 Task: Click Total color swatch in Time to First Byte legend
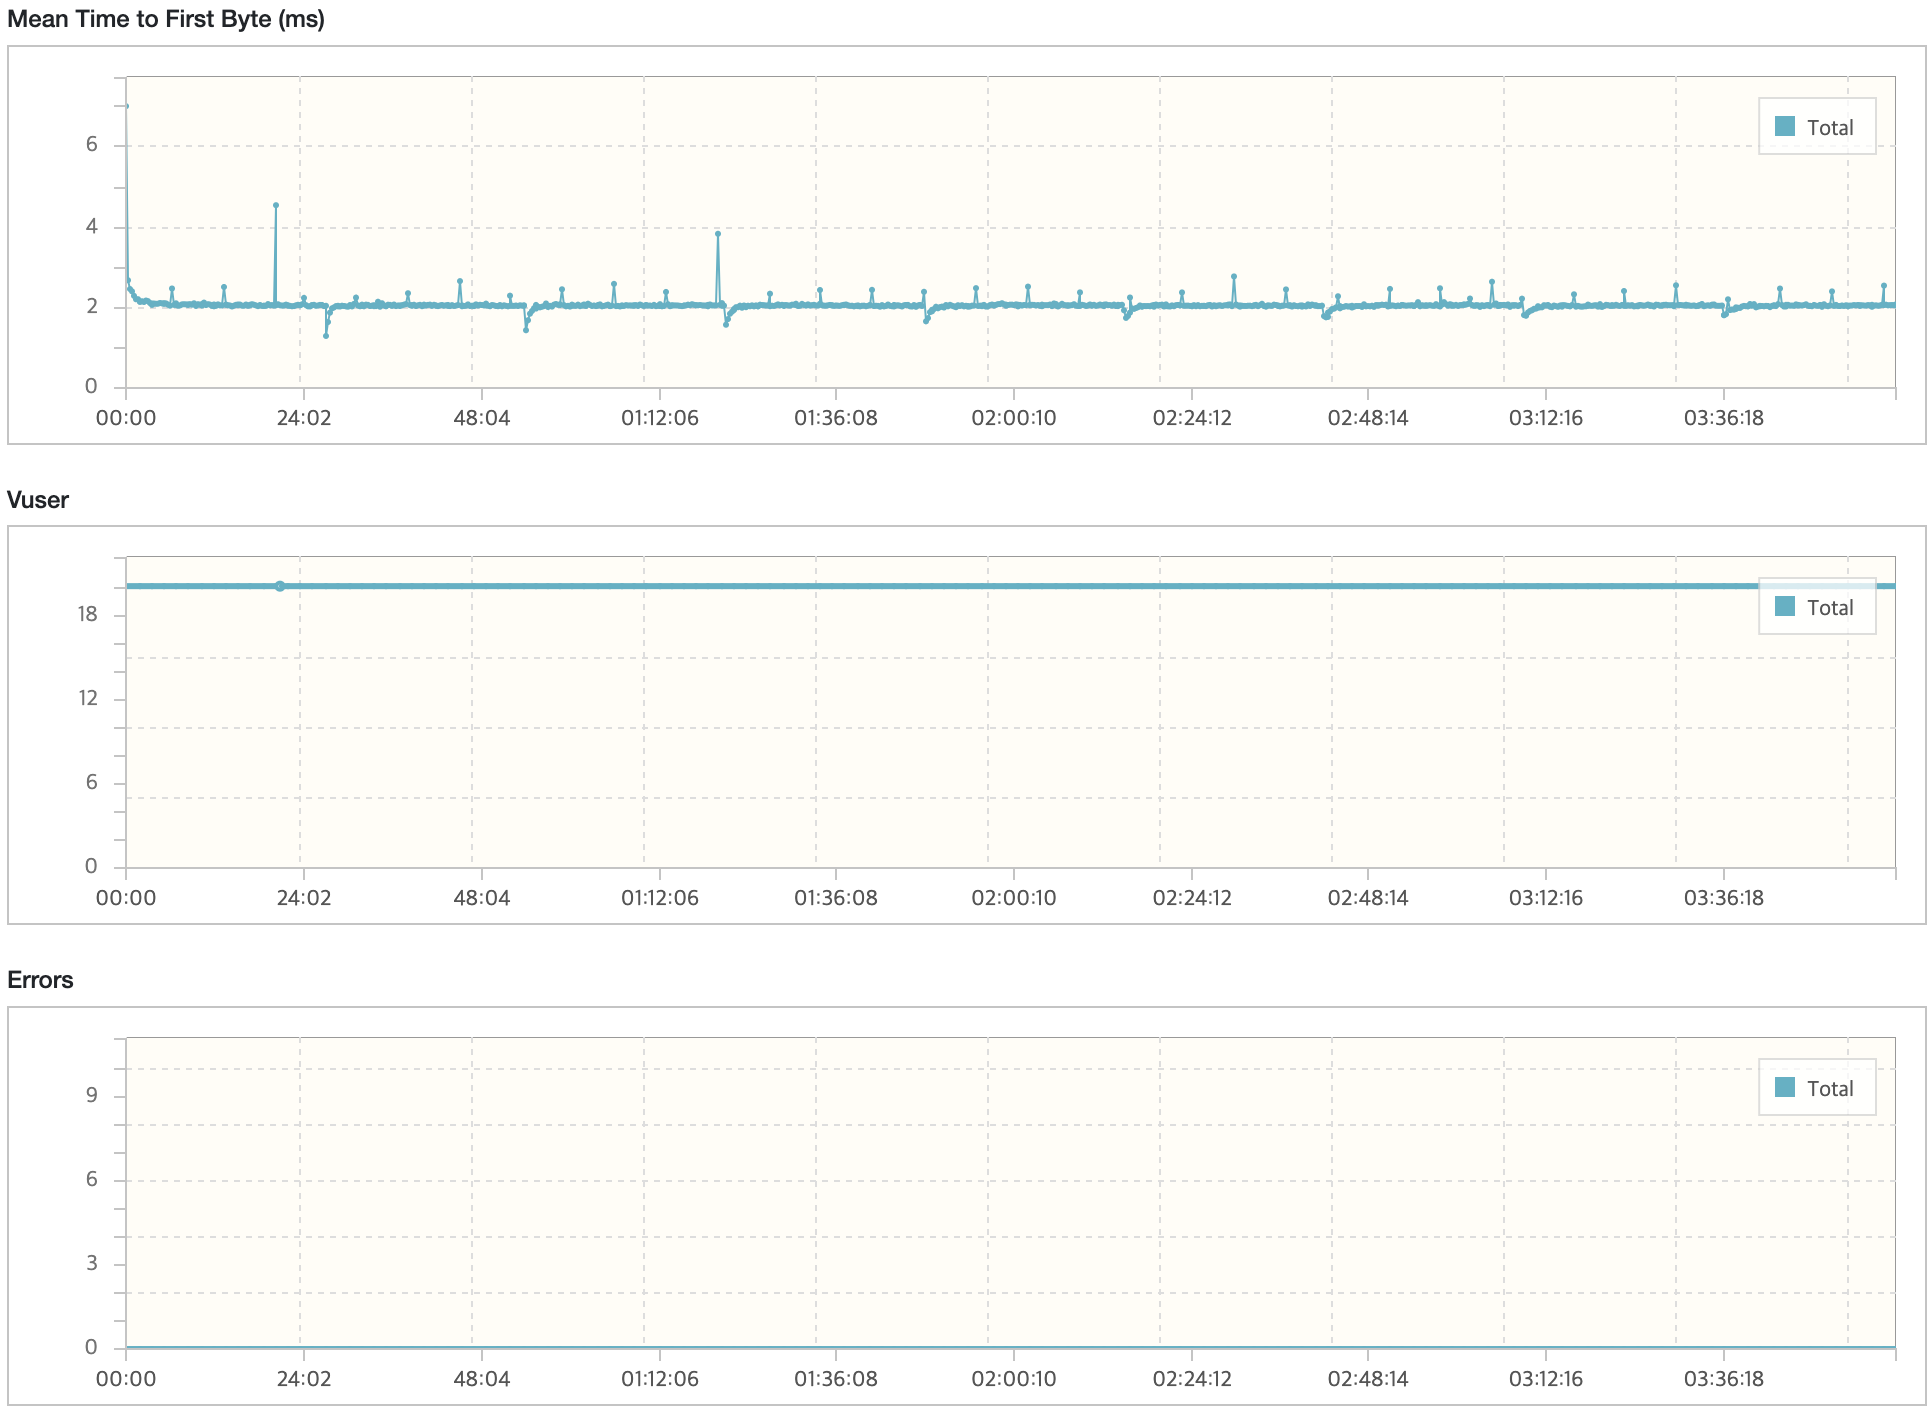point(1784,127)
